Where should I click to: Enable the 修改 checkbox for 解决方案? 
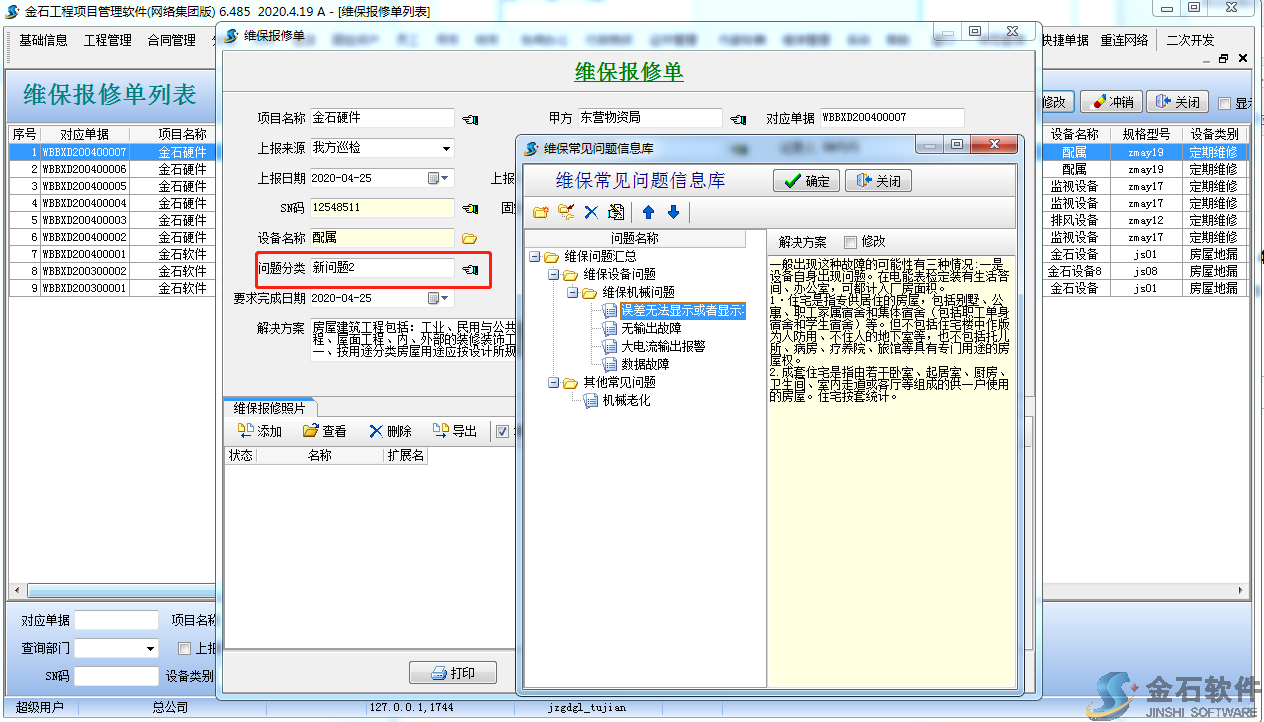point(851,242)
